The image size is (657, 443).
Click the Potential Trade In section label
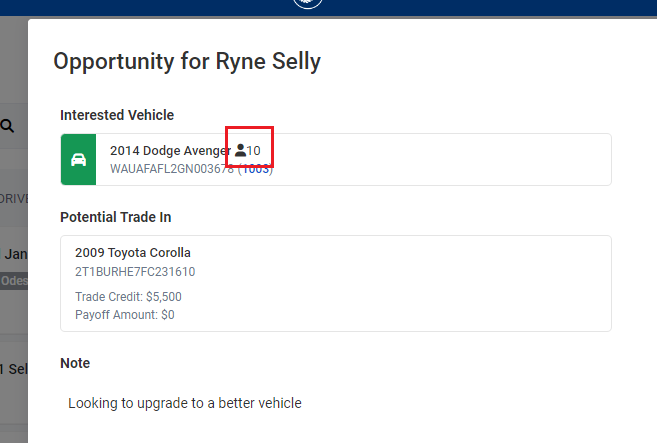pos(116,217)
